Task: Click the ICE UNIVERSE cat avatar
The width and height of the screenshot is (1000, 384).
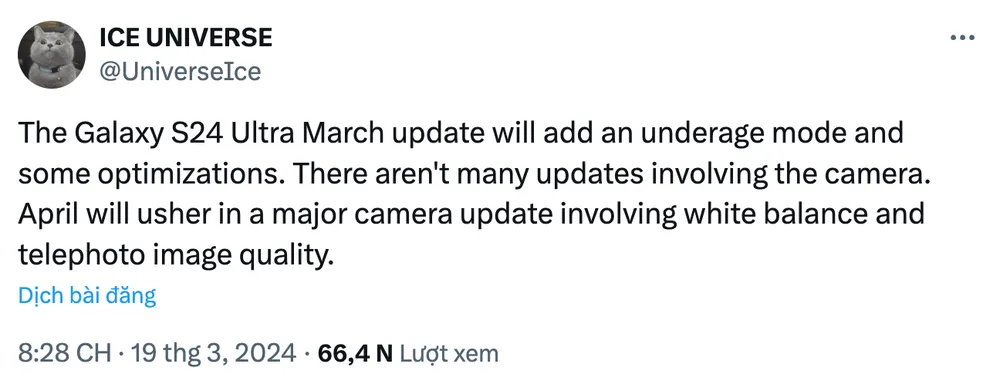Action: (51, 54)
